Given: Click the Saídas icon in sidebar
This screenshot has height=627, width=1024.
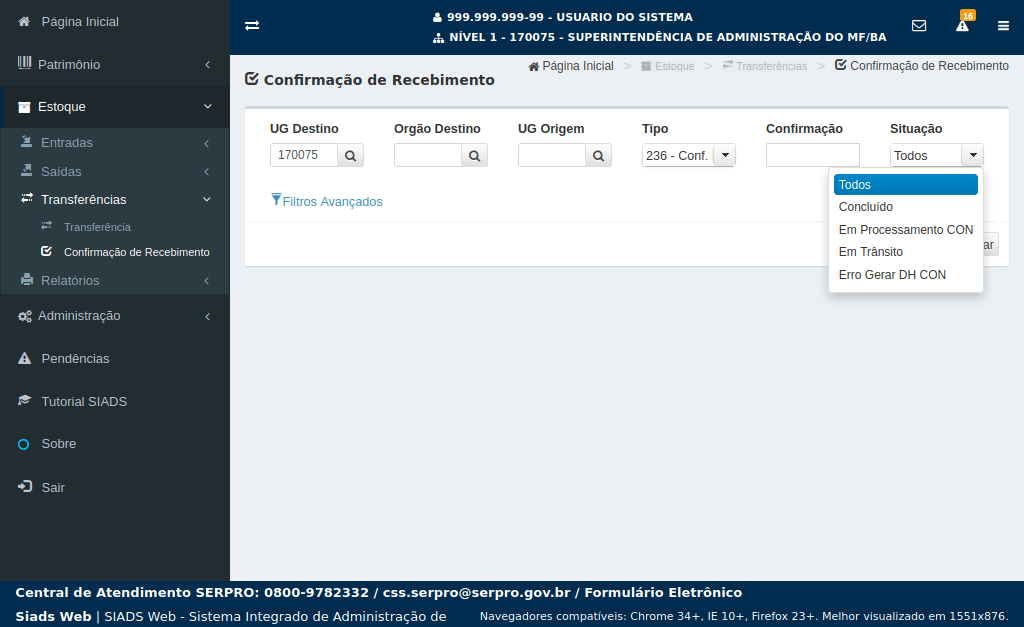Looking at the screenshot, I should [x=27, y=170].
